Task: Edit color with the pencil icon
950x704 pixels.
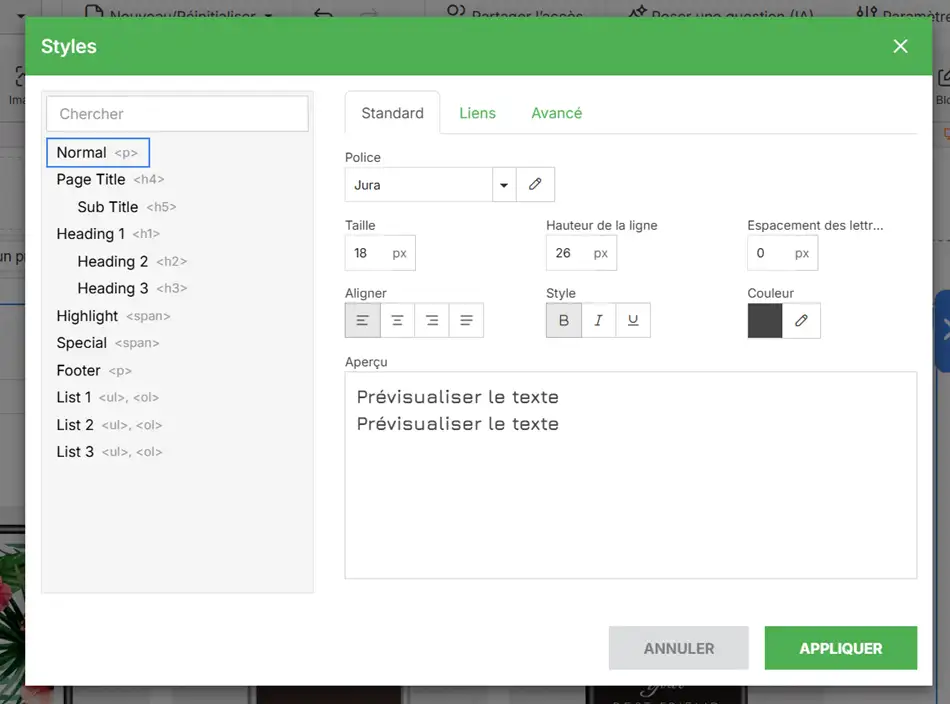Action: point(801,320)
